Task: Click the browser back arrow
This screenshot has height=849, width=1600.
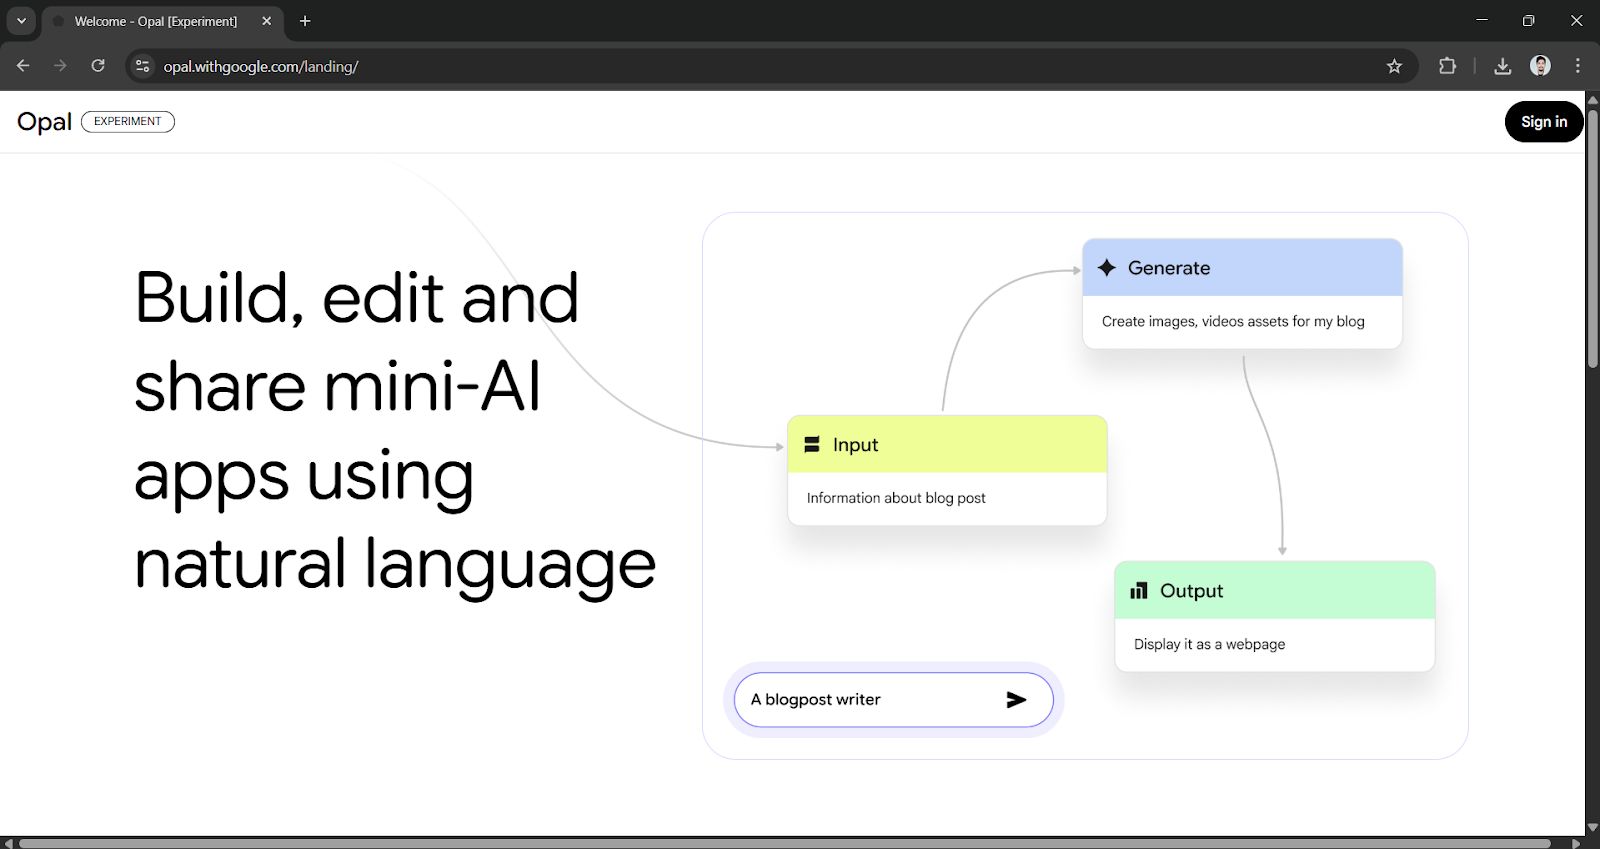Action: (23, 66)
